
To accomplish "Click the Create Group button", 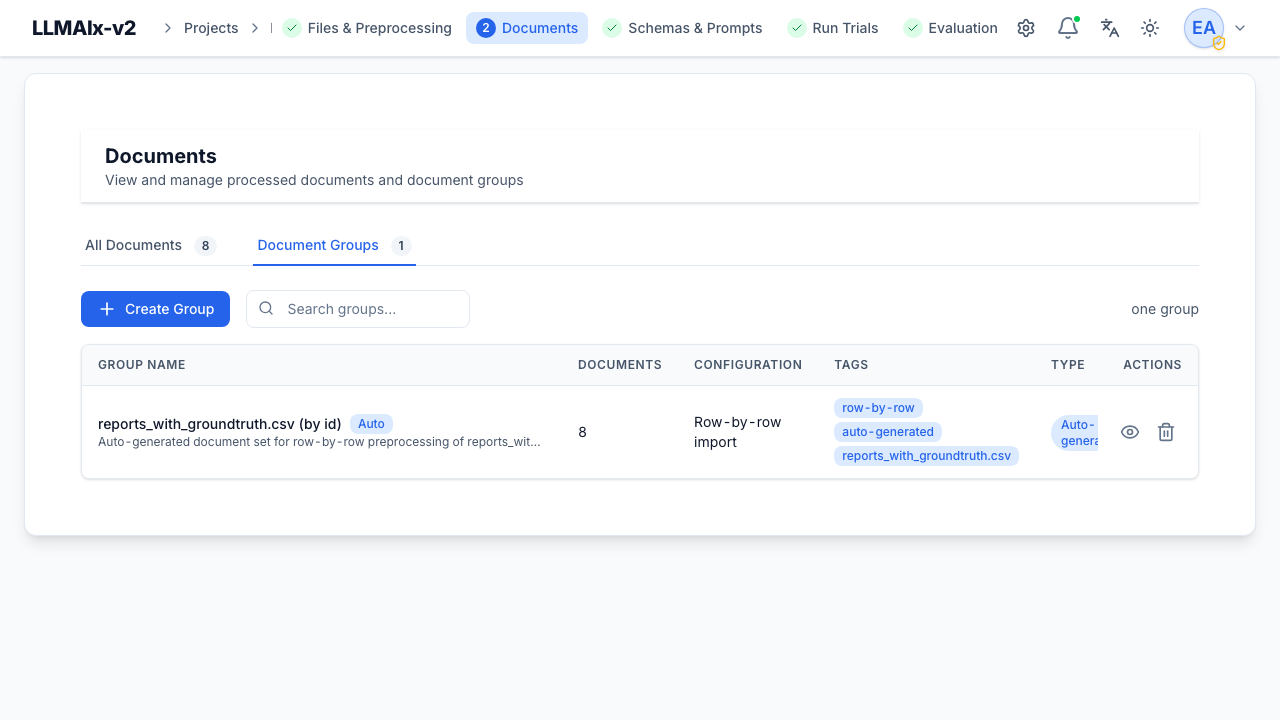I will tap(155, 309).
